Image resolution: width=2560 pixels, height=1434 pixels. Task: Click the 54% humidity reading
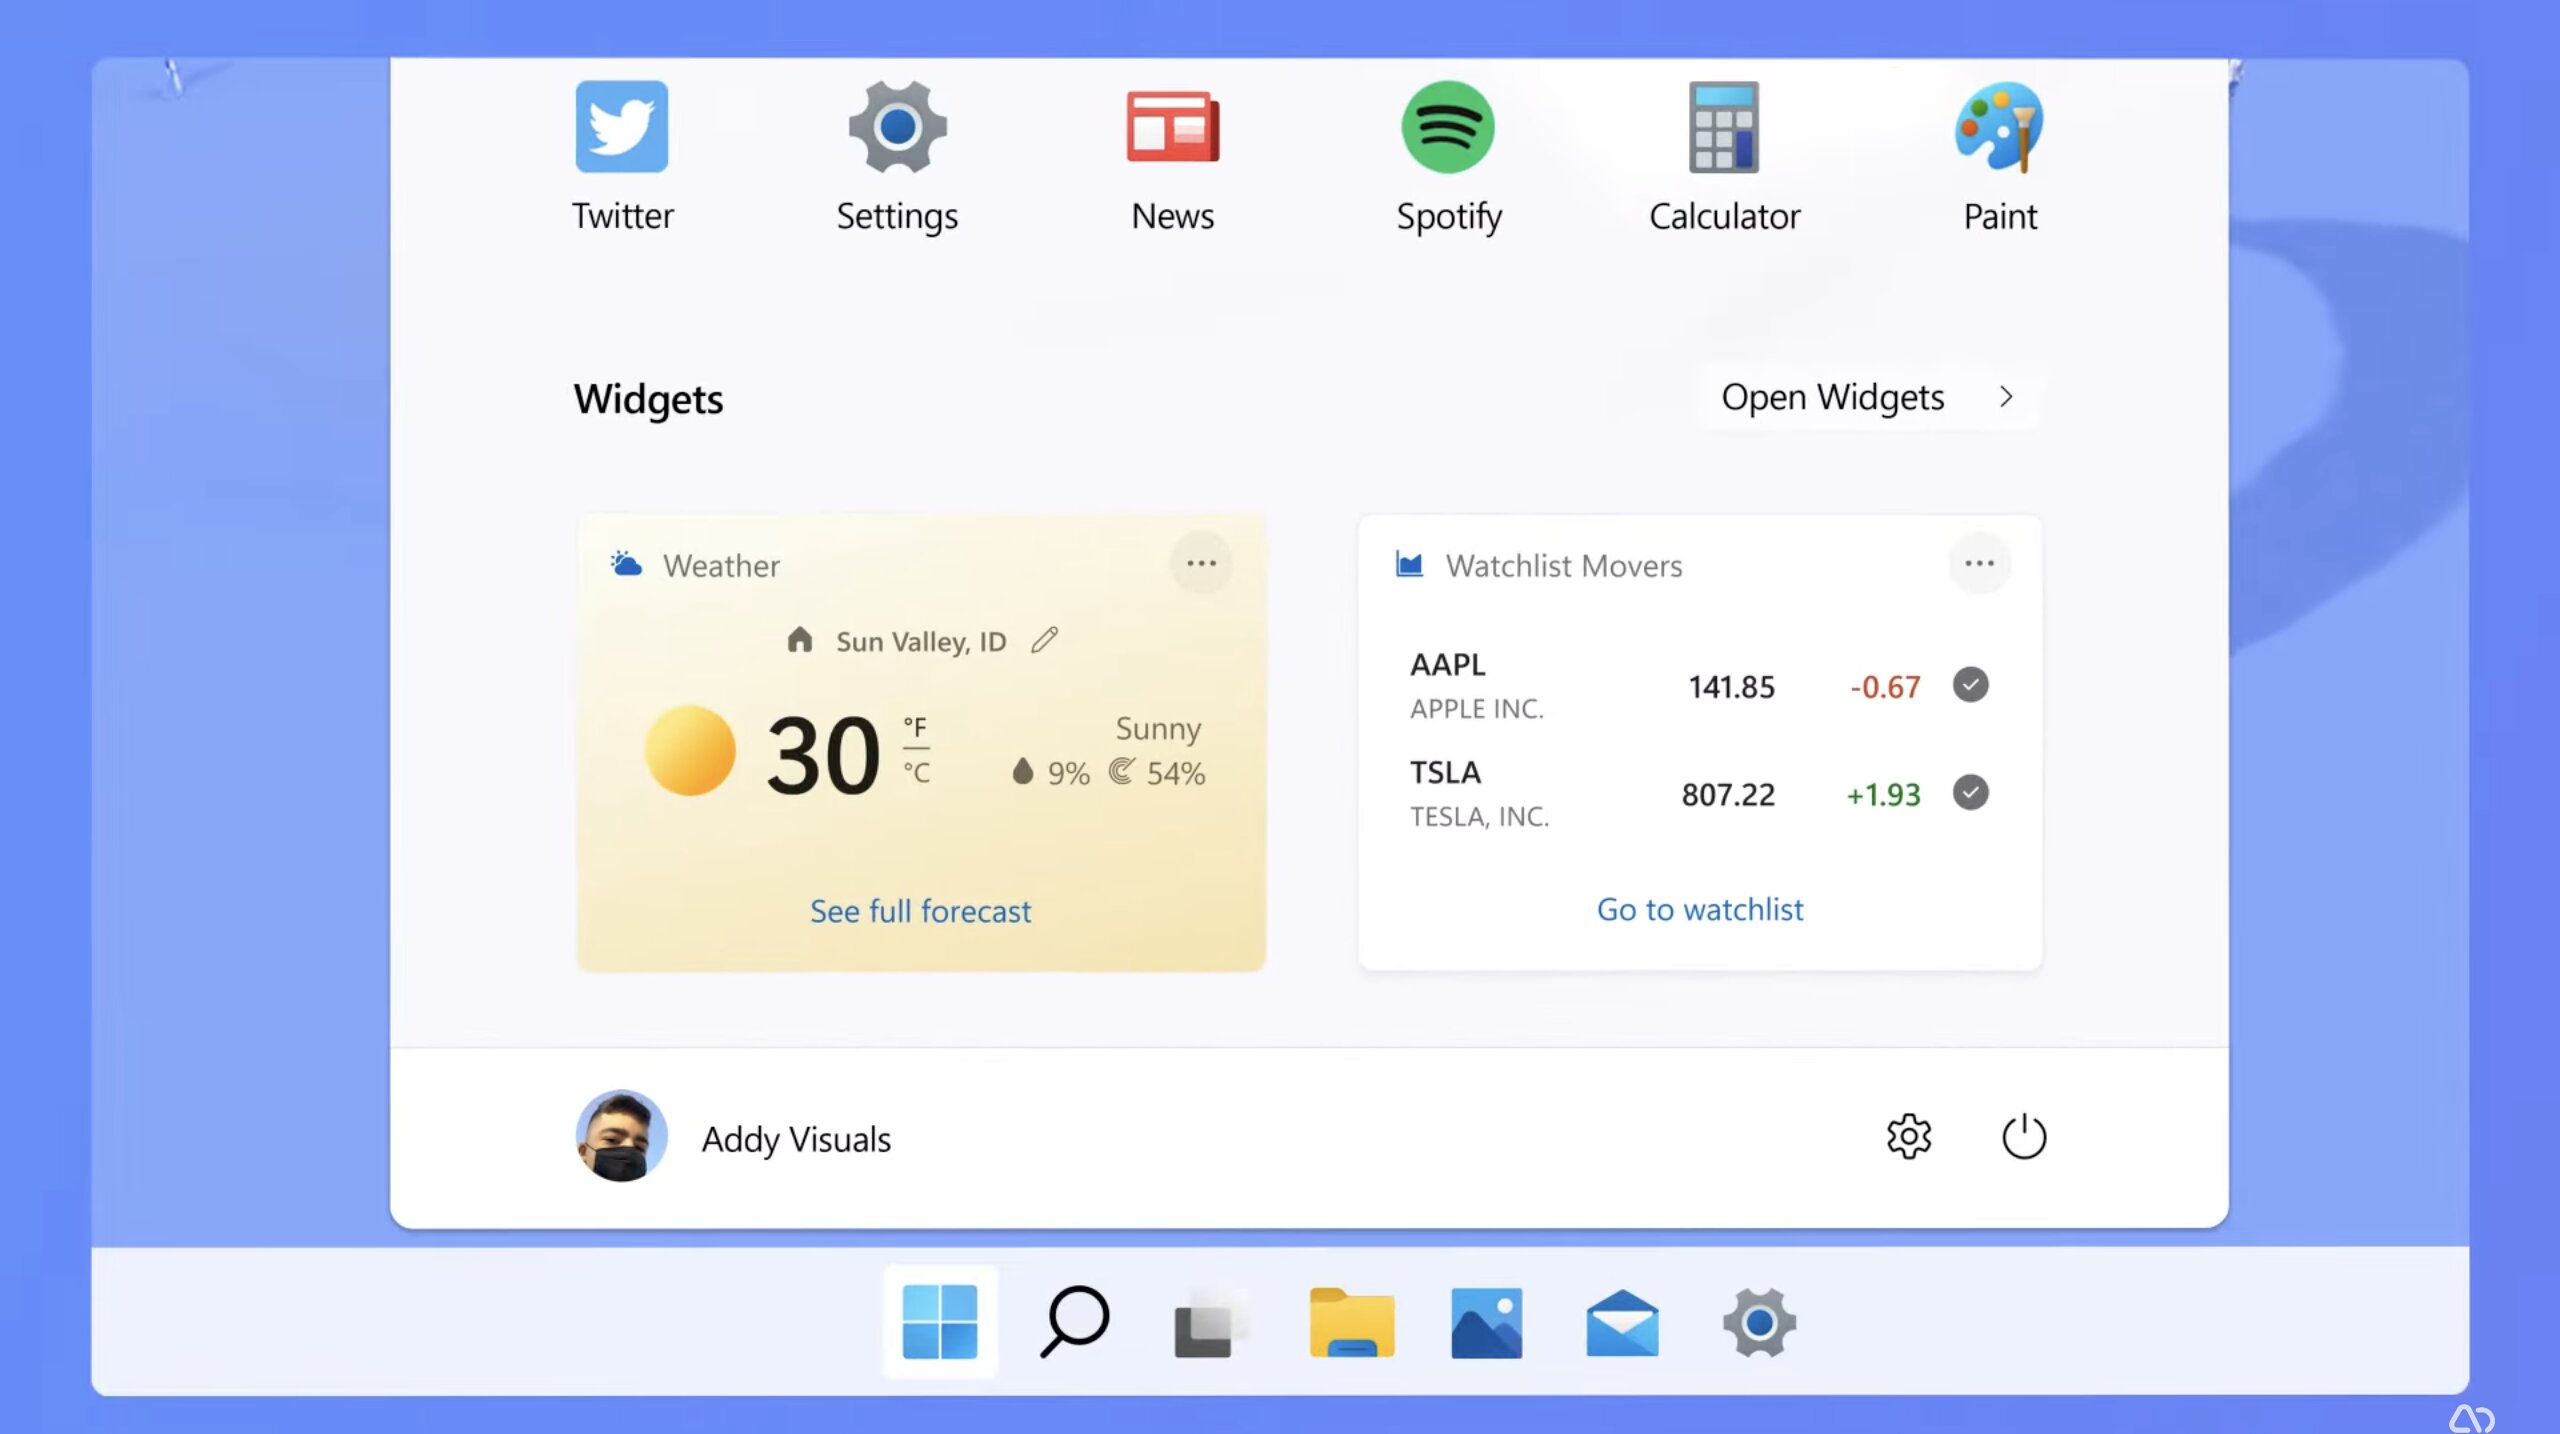(1157, 772)
